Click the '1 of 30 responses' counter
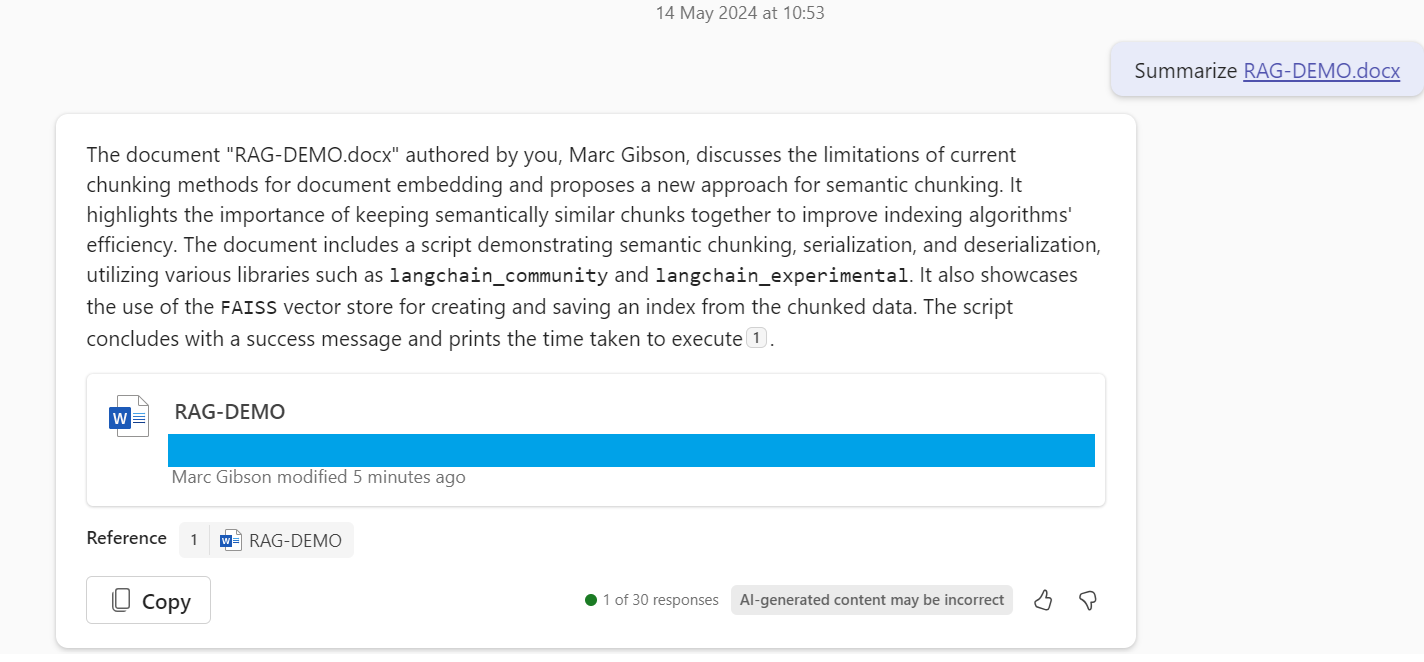1424x662 pixels. [x=660, y=600]
